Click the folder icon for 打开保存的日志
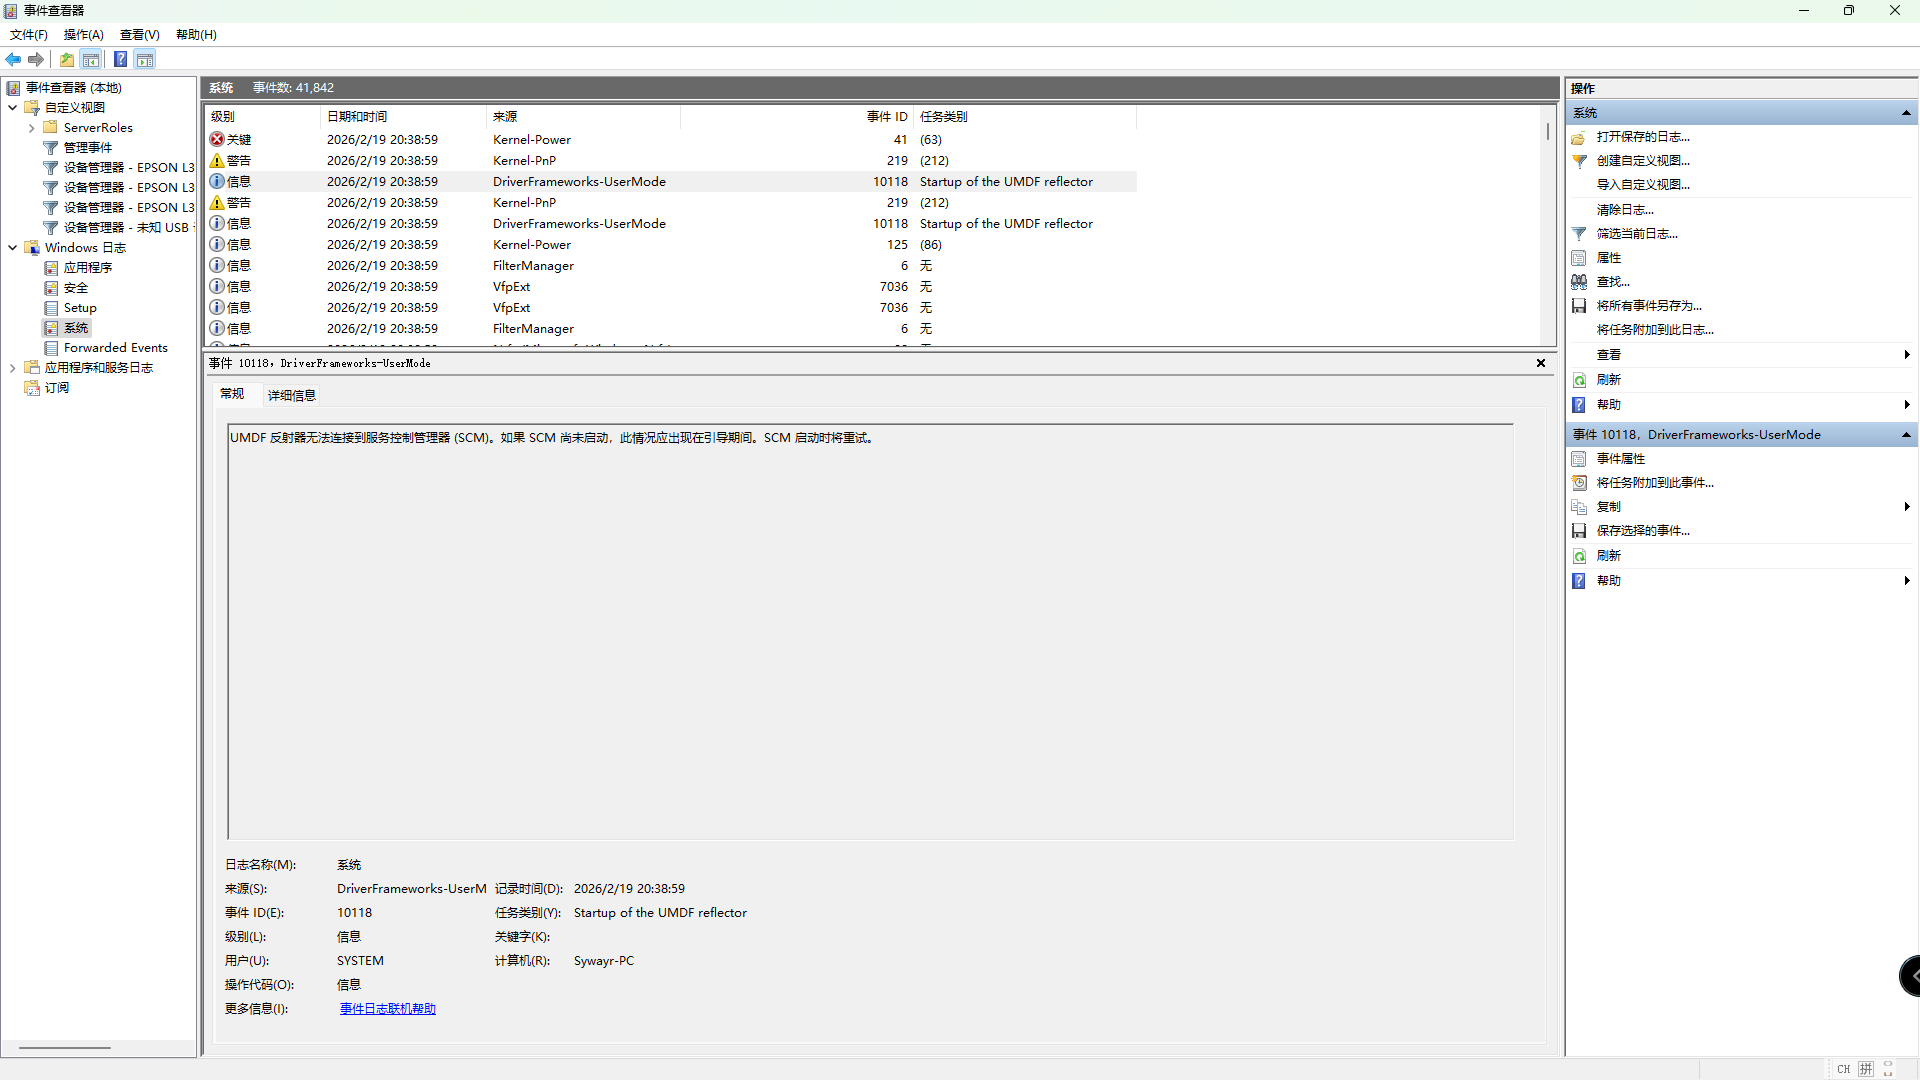1920x1080 pixels. [x=1579, y=137]
